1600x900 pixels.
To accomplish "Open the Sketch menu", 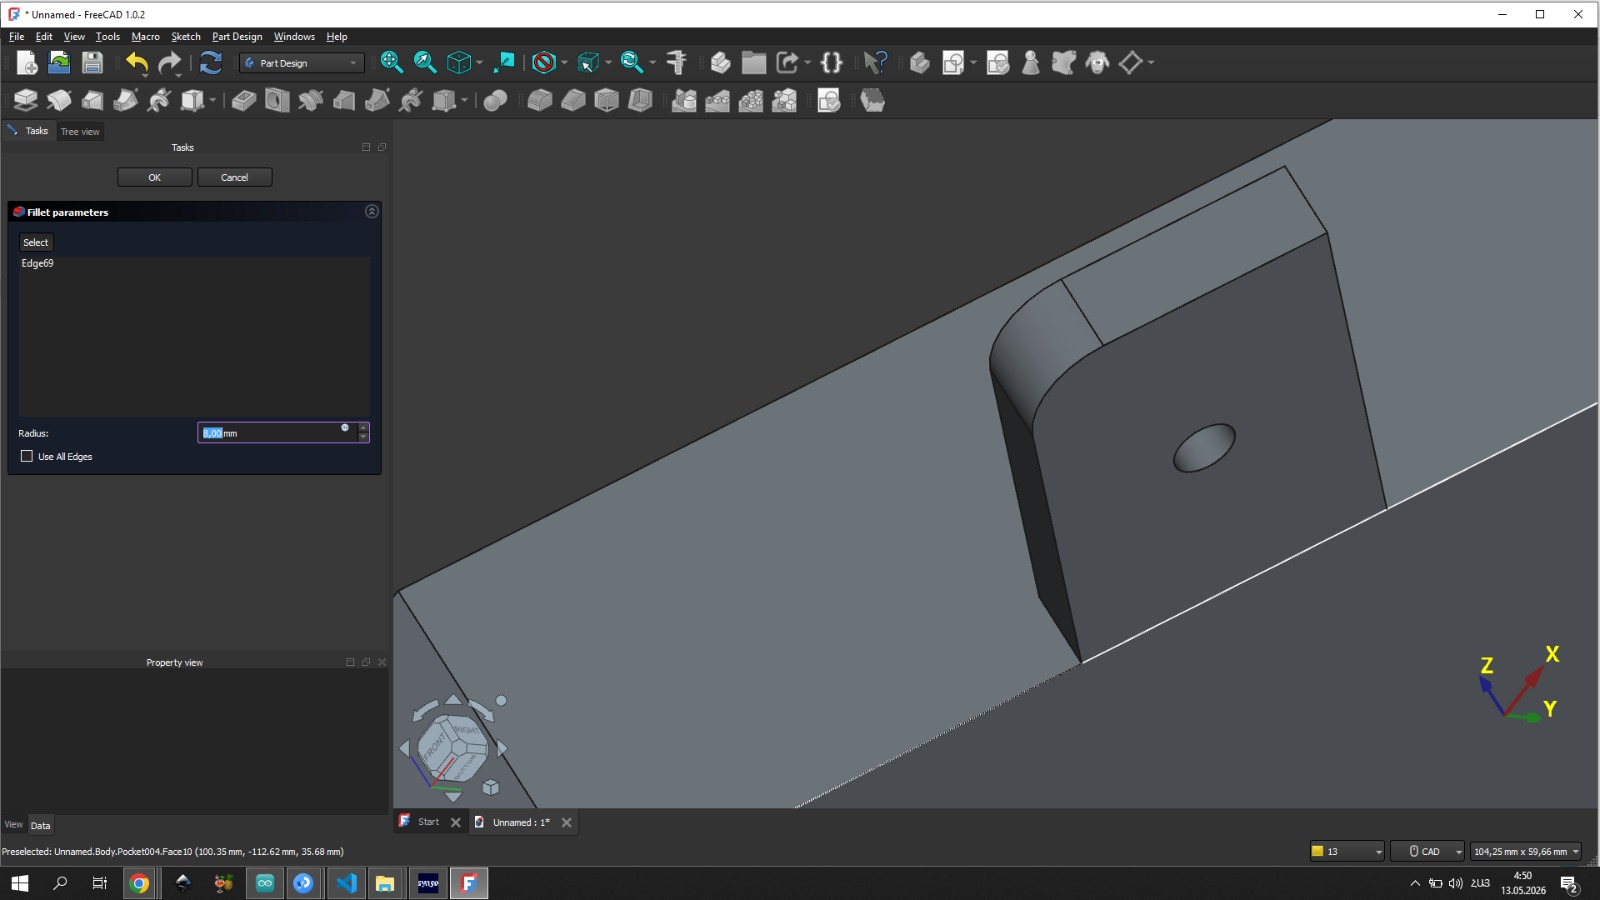I will (186, 37).
